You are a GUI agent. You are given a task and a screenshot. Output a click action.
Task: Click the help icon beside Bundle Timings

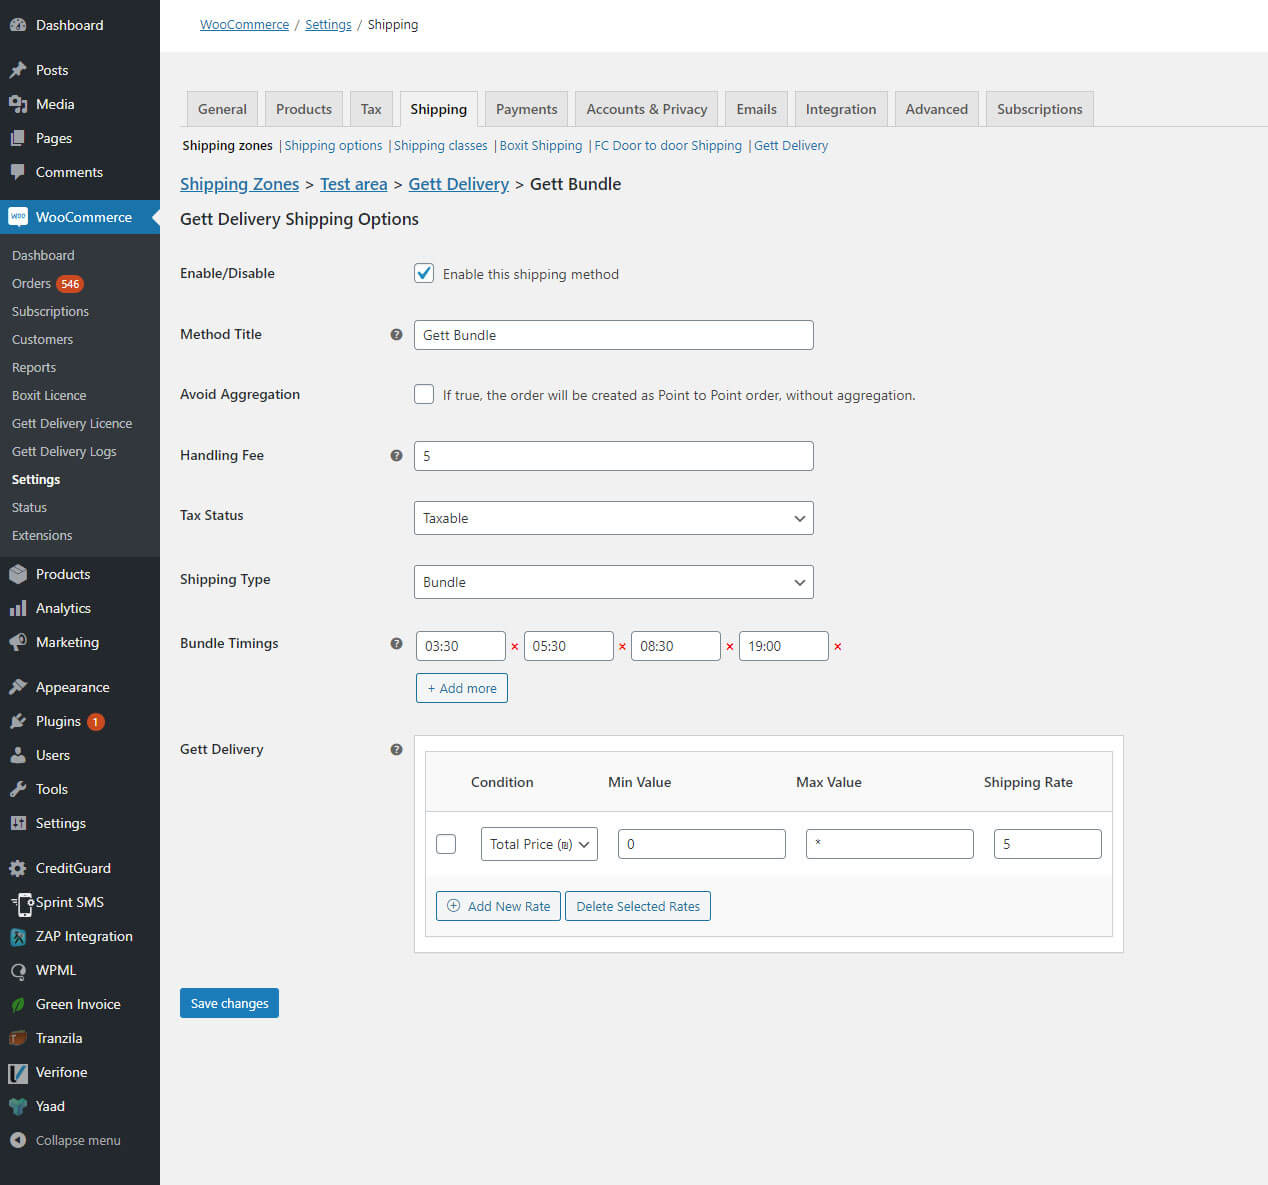point(396,644)
